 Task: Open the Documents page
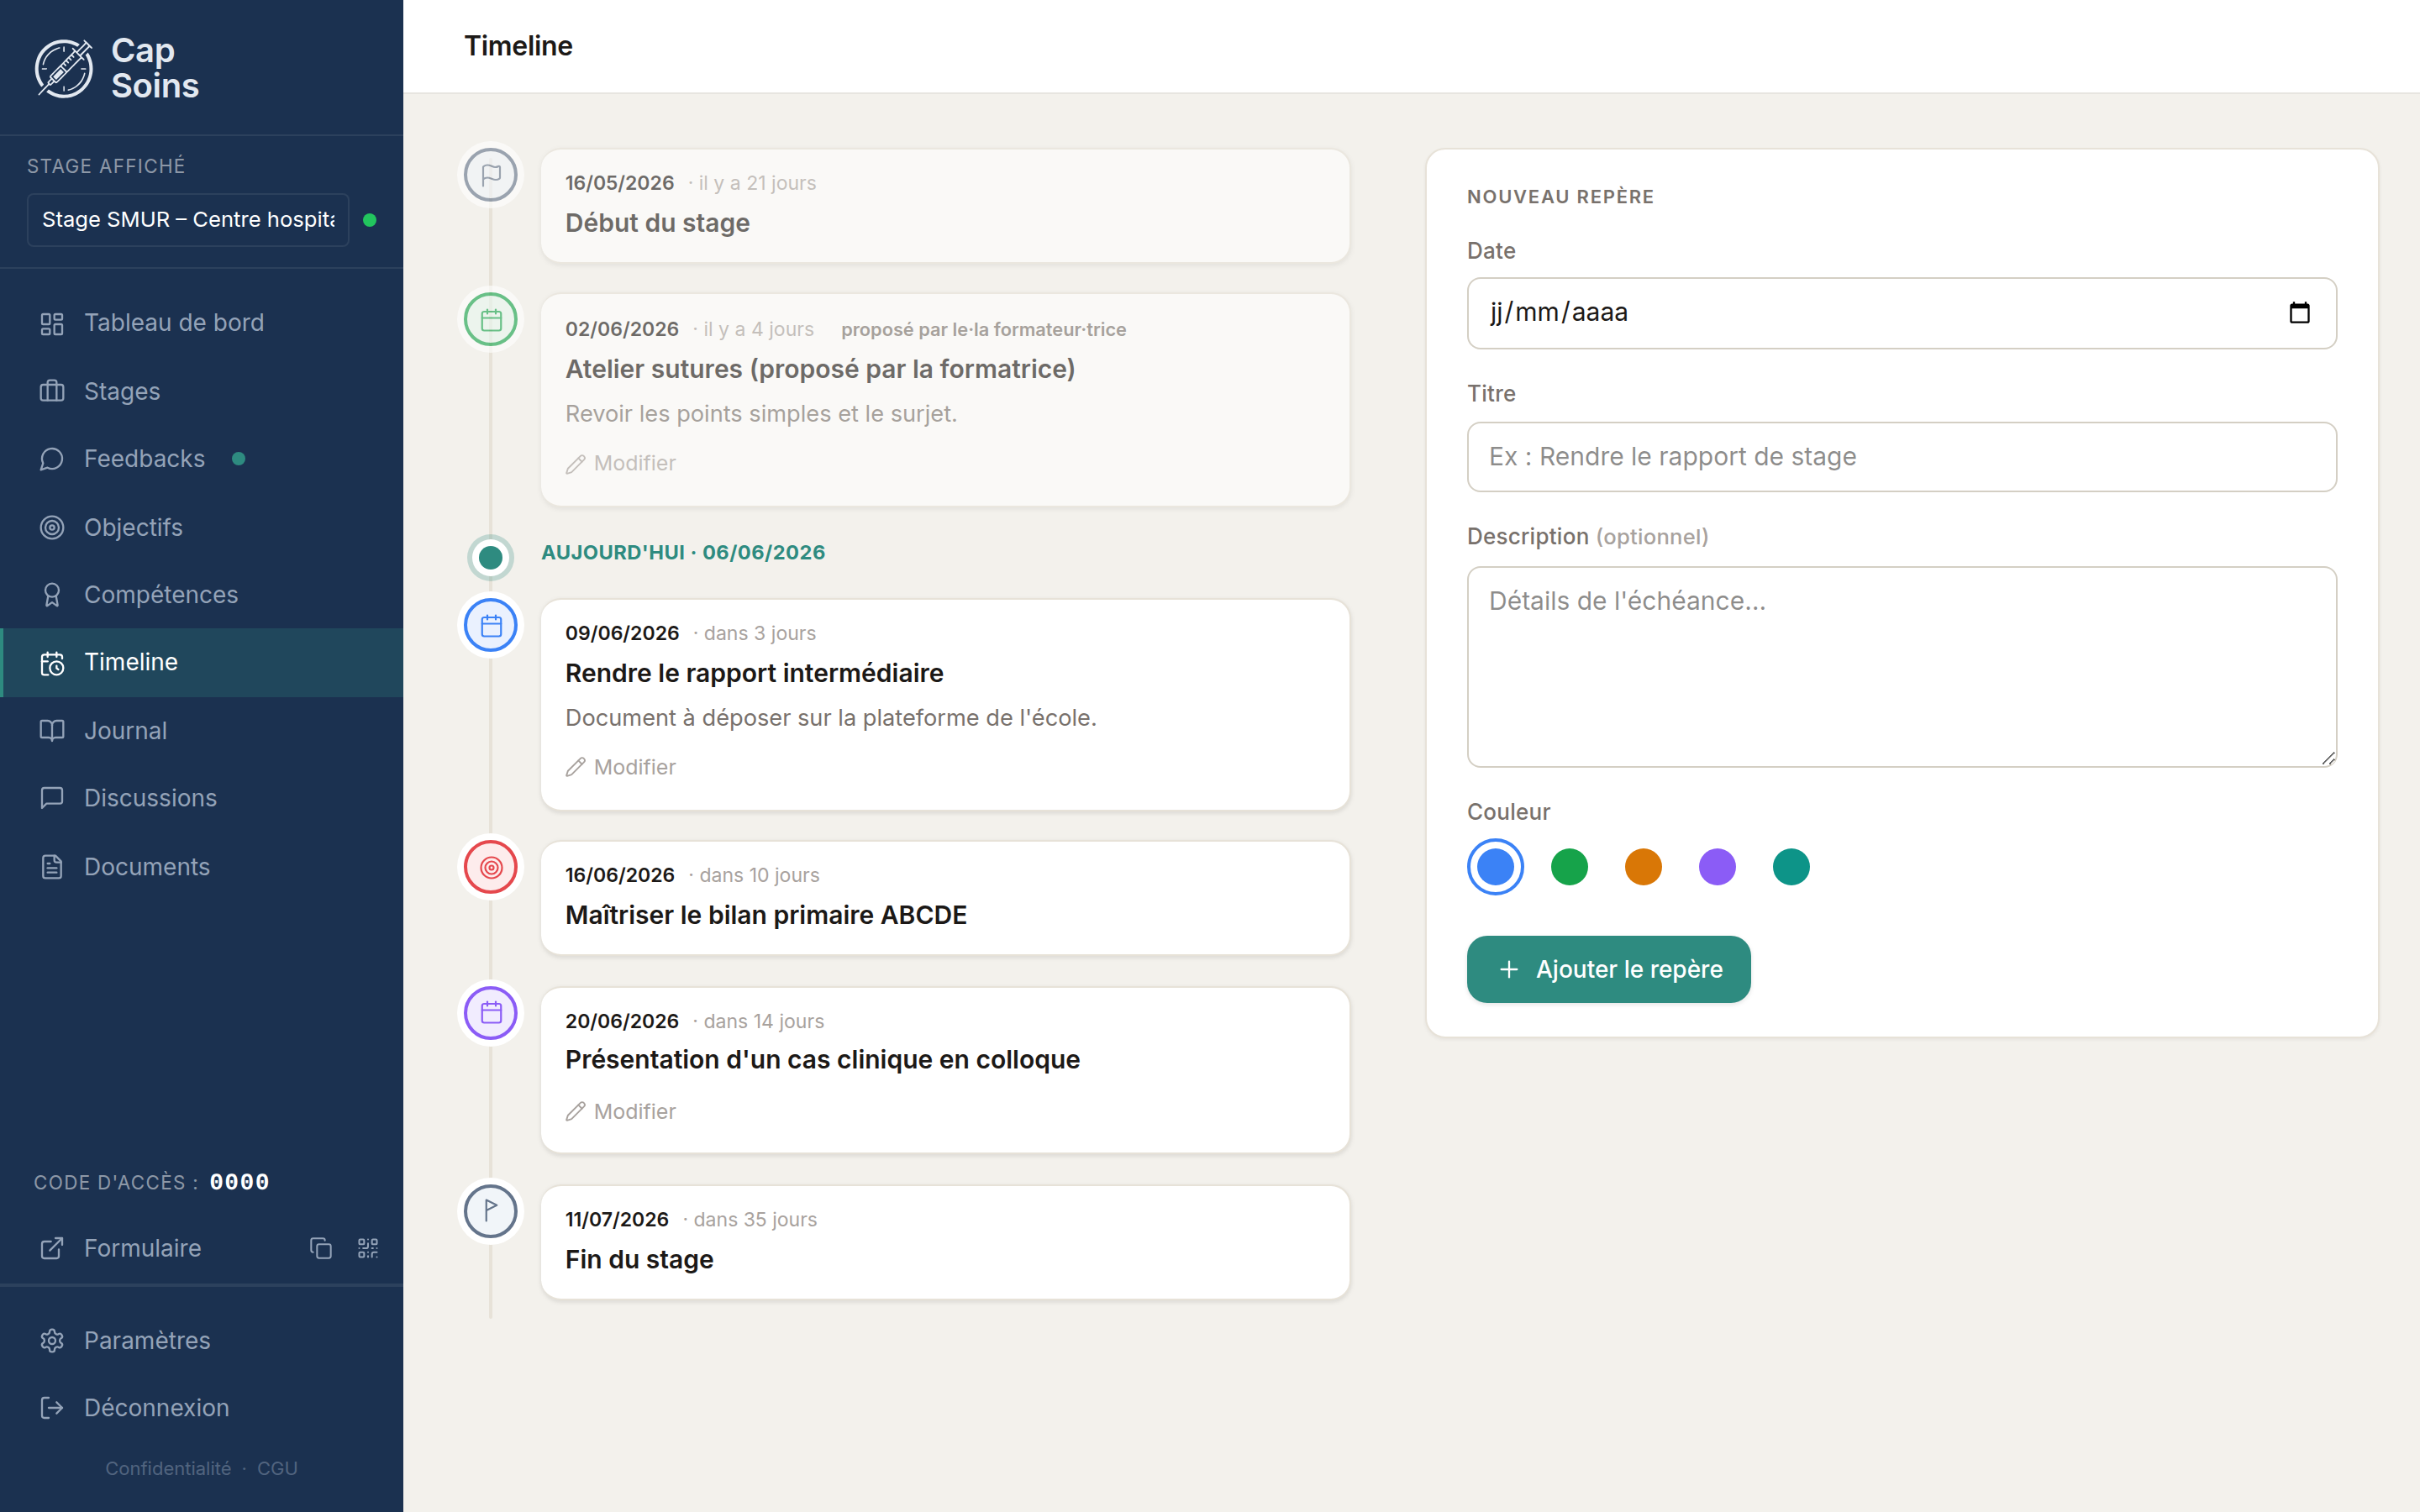pos(202,866)
